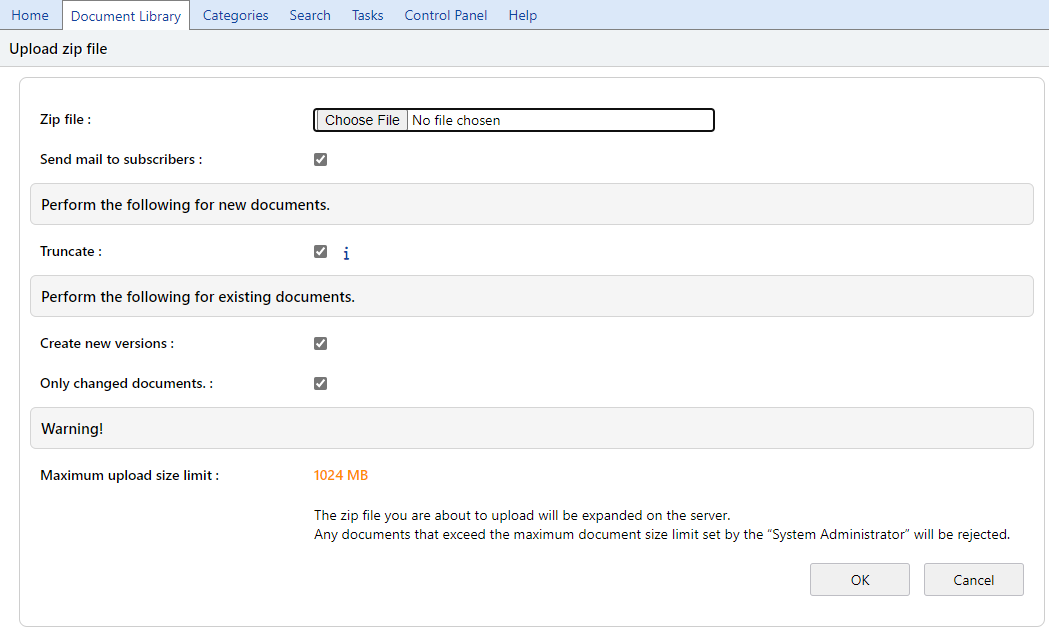Screen dimensions: 1049x629
Task: Uncheck the Send mail to subscribers box
Action: pyautogui.click(x=320, y=159)
